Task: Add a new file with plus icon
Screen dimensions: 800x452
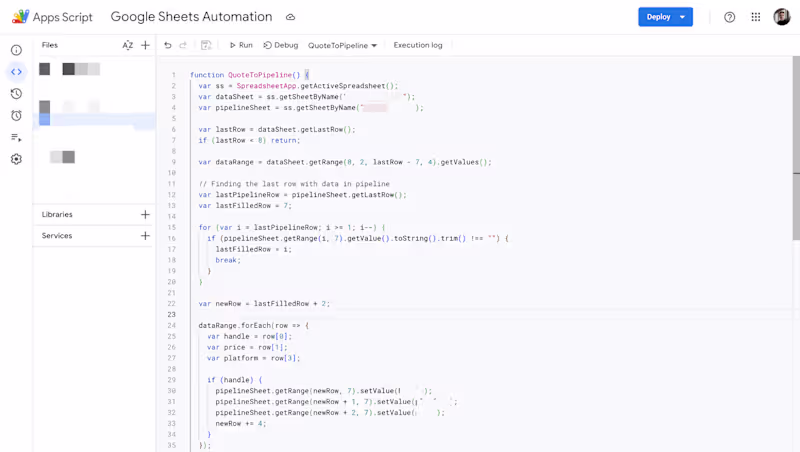Action: tap(145, 45)
